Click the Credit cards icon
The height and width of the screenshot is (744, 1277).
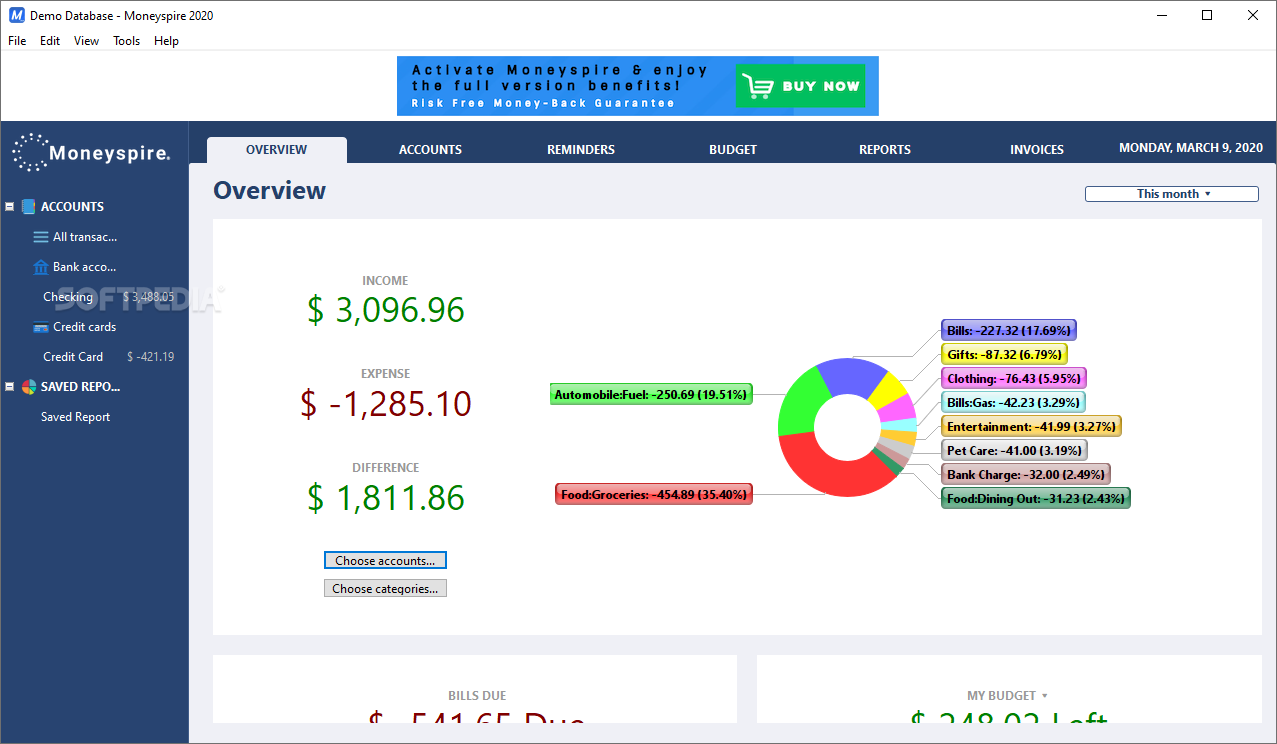click(x=40, y=327)
